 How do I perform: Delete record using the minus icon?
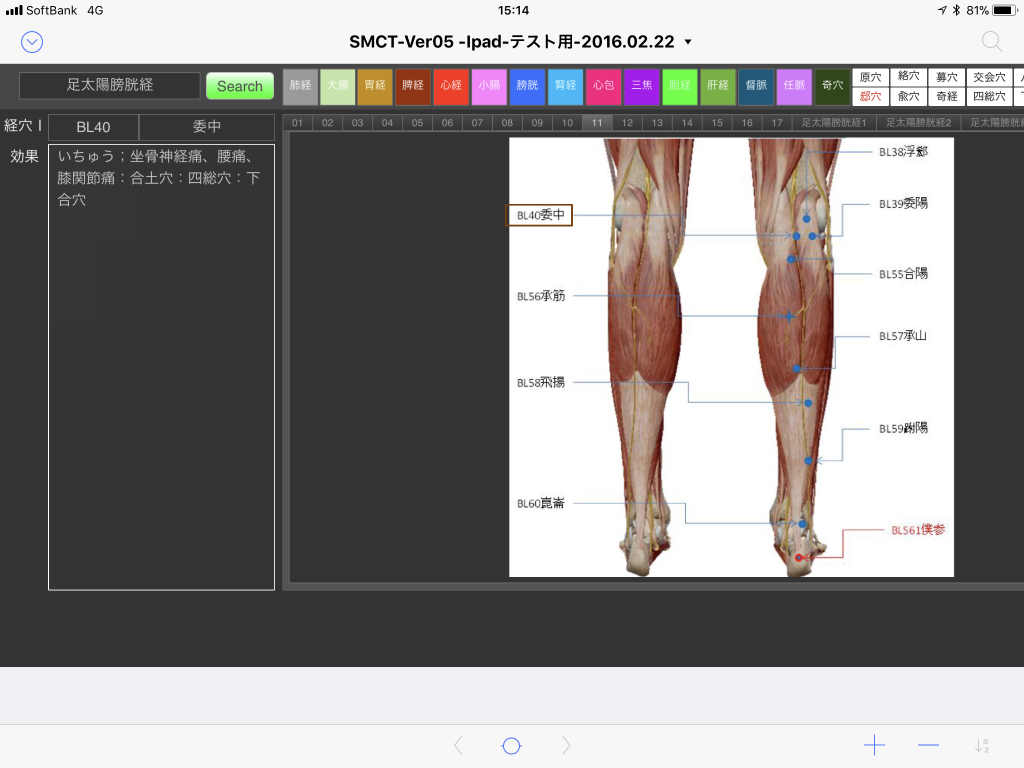coord(928,745)
